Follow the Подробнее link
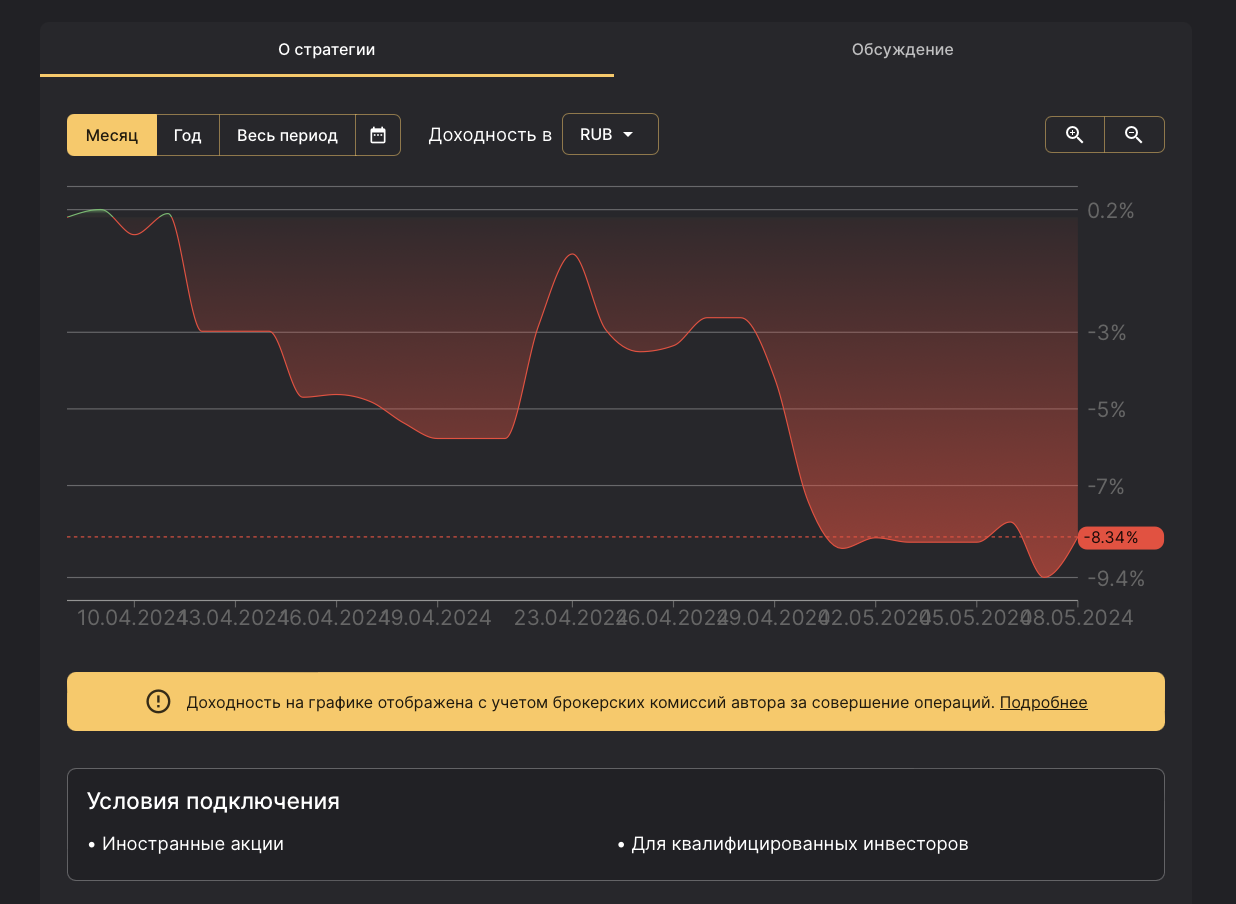The image size is (1236, 904). [1043, 702]
